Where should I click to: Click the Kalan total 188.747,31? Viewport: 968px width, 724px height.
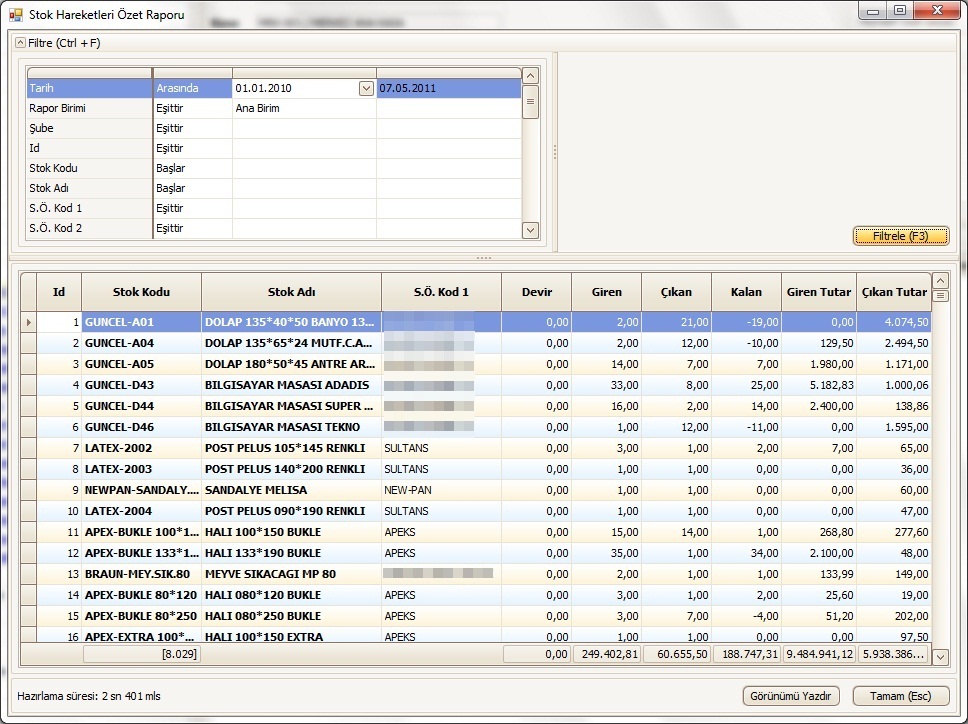[746, 654]
